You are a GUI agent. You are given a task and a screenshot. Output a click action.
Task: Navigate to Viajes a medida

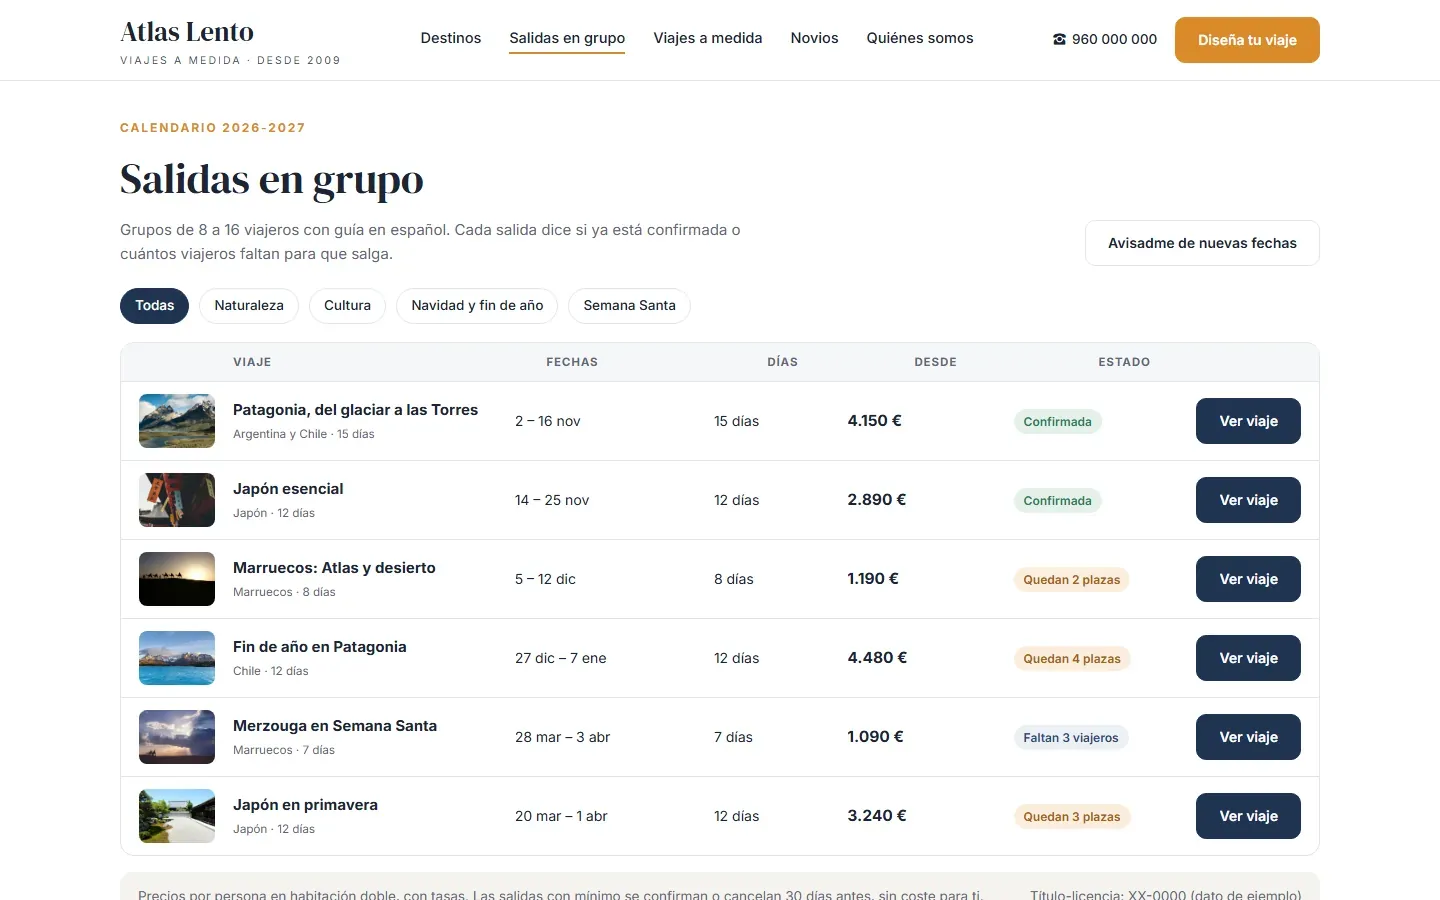click(708, 38)
